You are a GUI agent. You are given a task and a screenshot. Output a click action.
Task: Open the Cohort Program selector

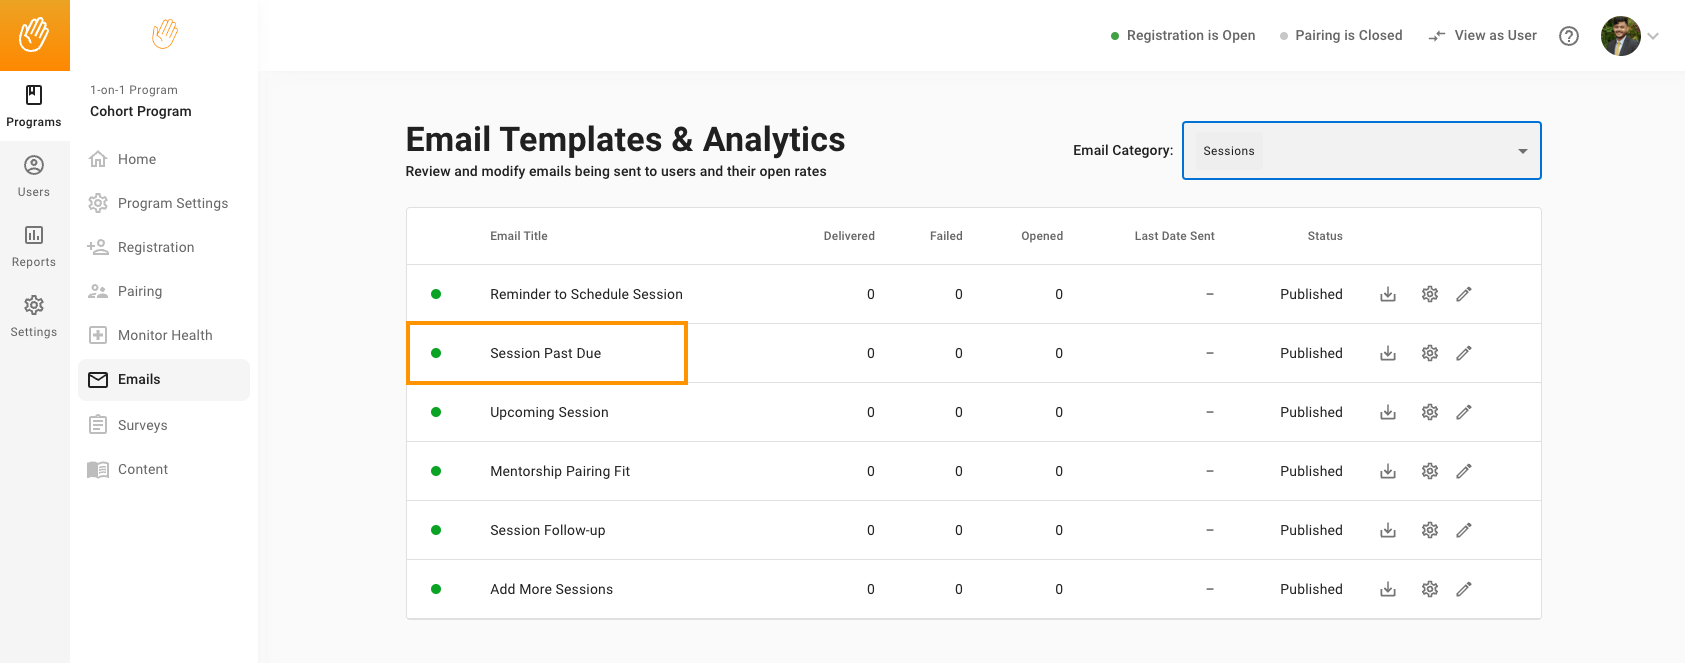pos(141,111)
